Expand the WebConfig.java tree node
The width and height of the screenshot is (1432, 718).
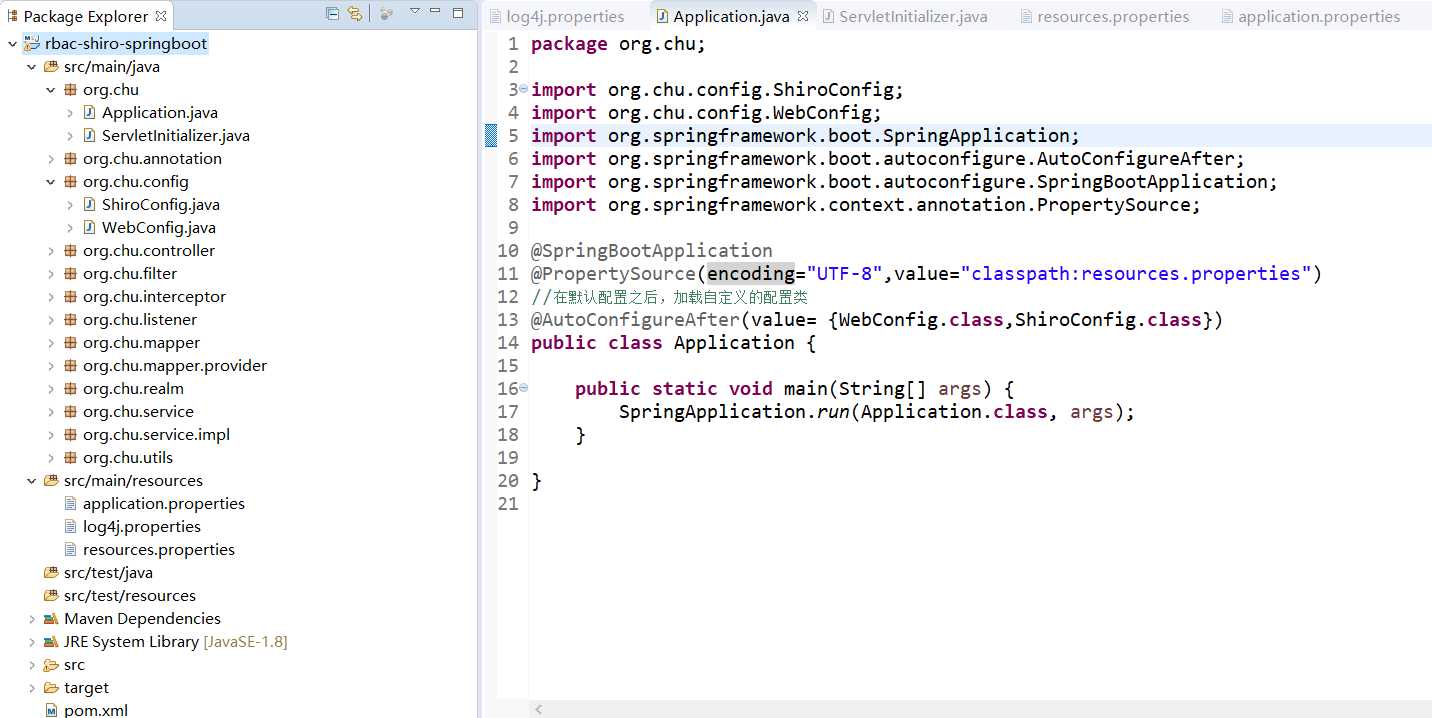point(70,228)
